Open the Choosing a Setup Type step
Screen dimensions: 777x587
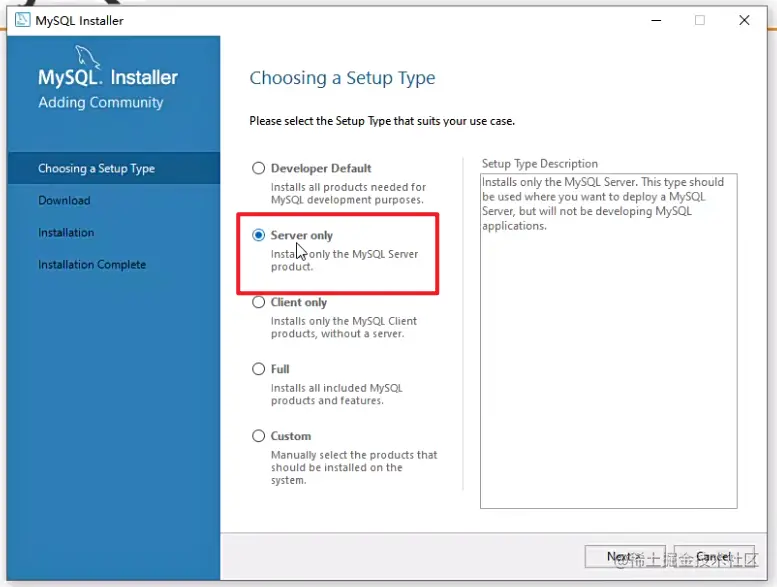113,168
